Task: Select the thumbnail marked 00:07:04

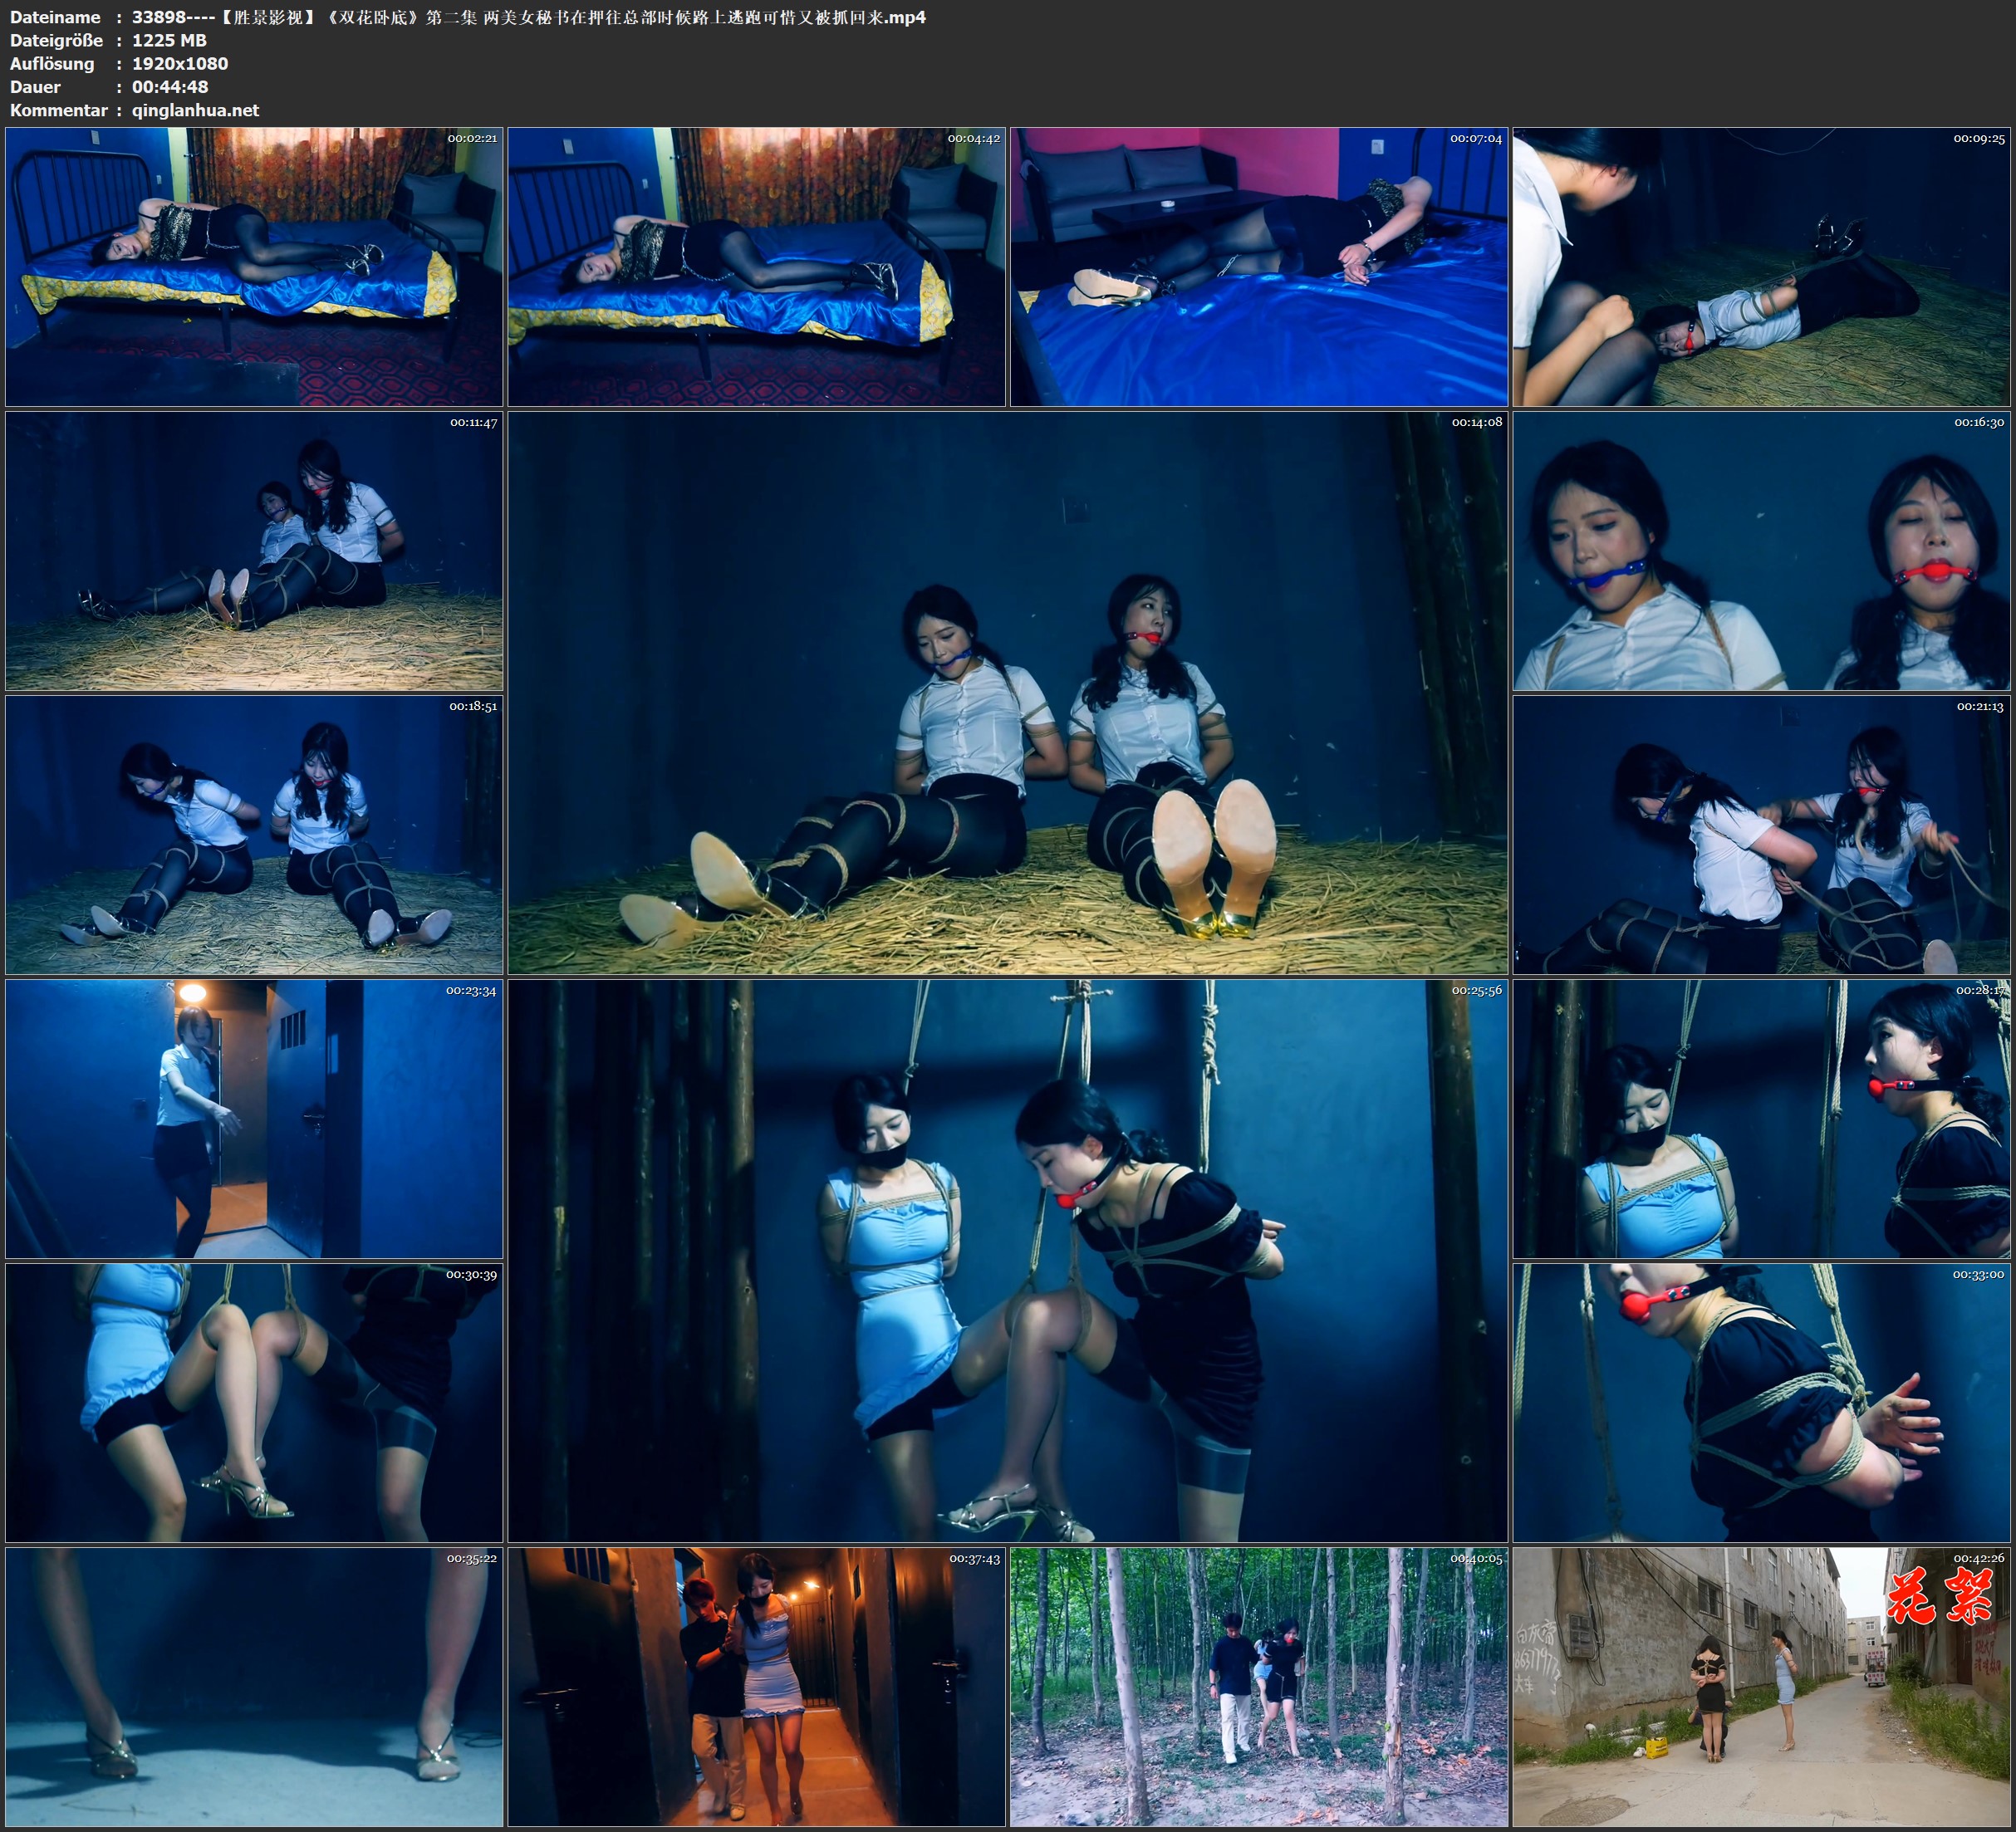Action: click(x=1258, y=266)
